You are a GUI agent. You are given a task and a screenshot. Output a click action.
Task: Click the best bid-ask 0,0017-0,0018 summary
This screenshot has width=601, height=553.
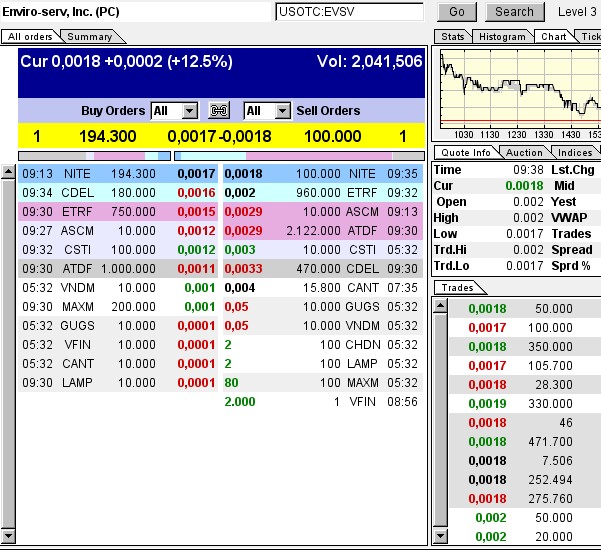(219, 136)
